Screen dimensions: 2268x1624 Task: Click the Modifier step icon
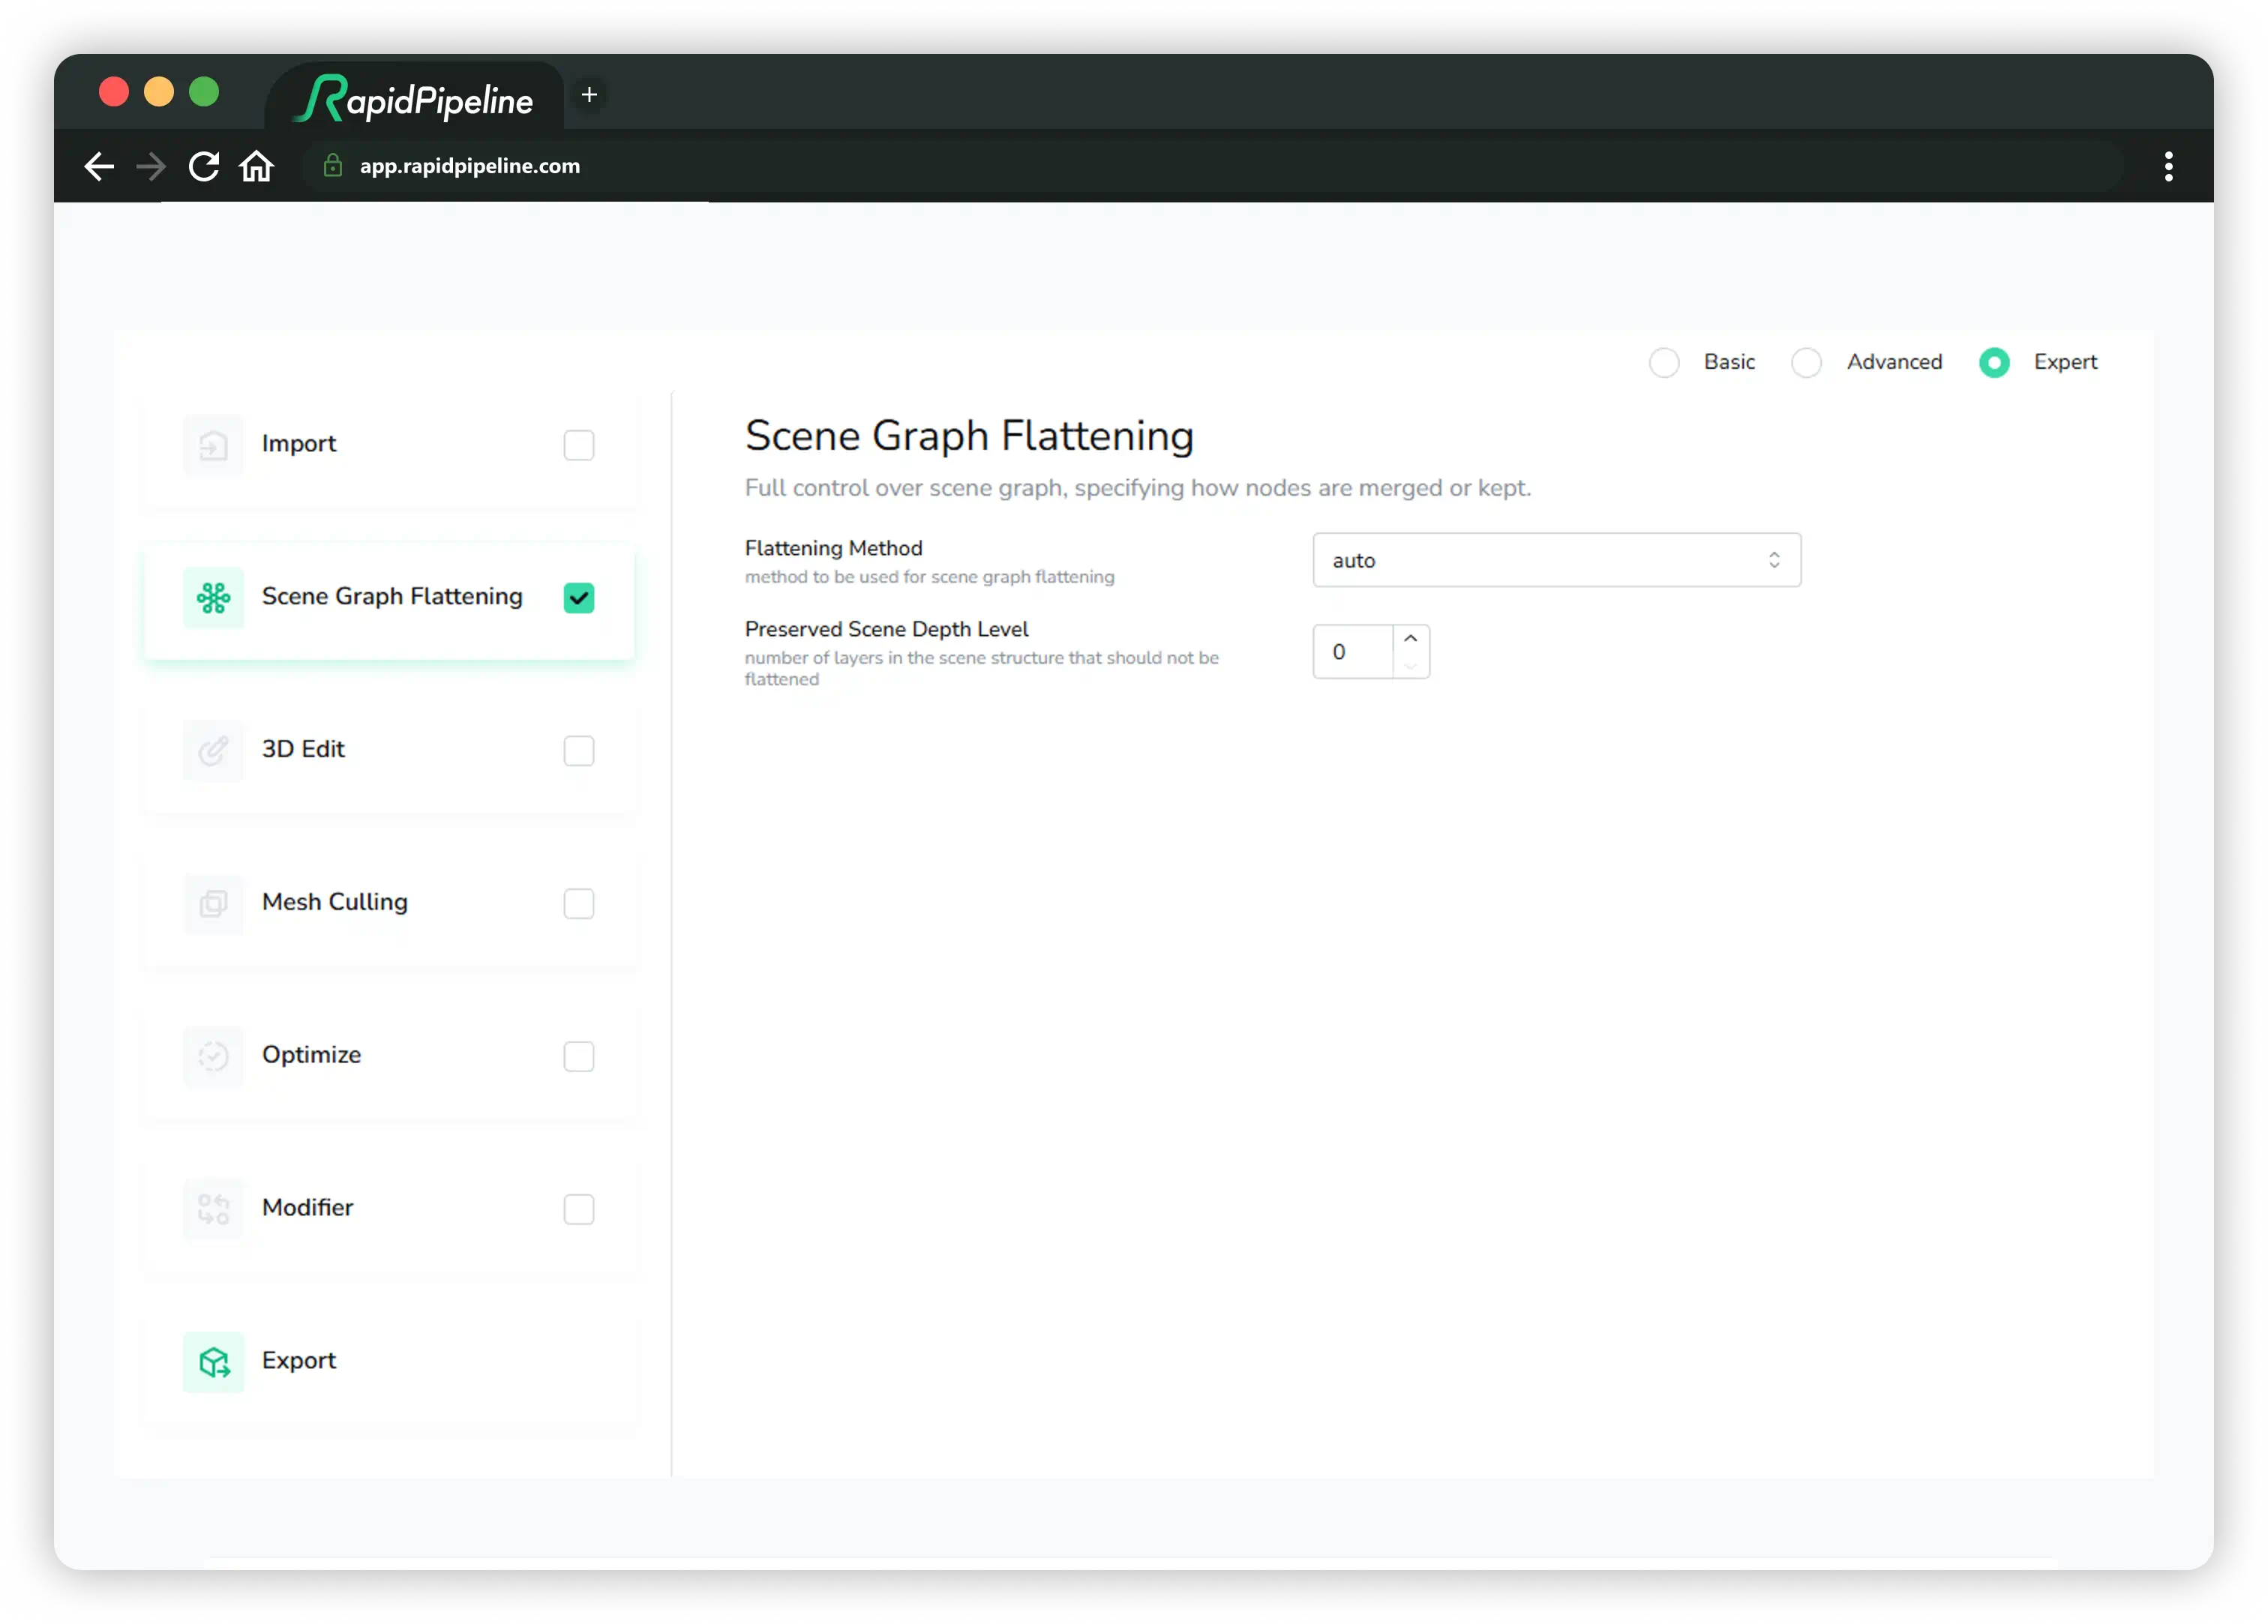click(213, 1209)
